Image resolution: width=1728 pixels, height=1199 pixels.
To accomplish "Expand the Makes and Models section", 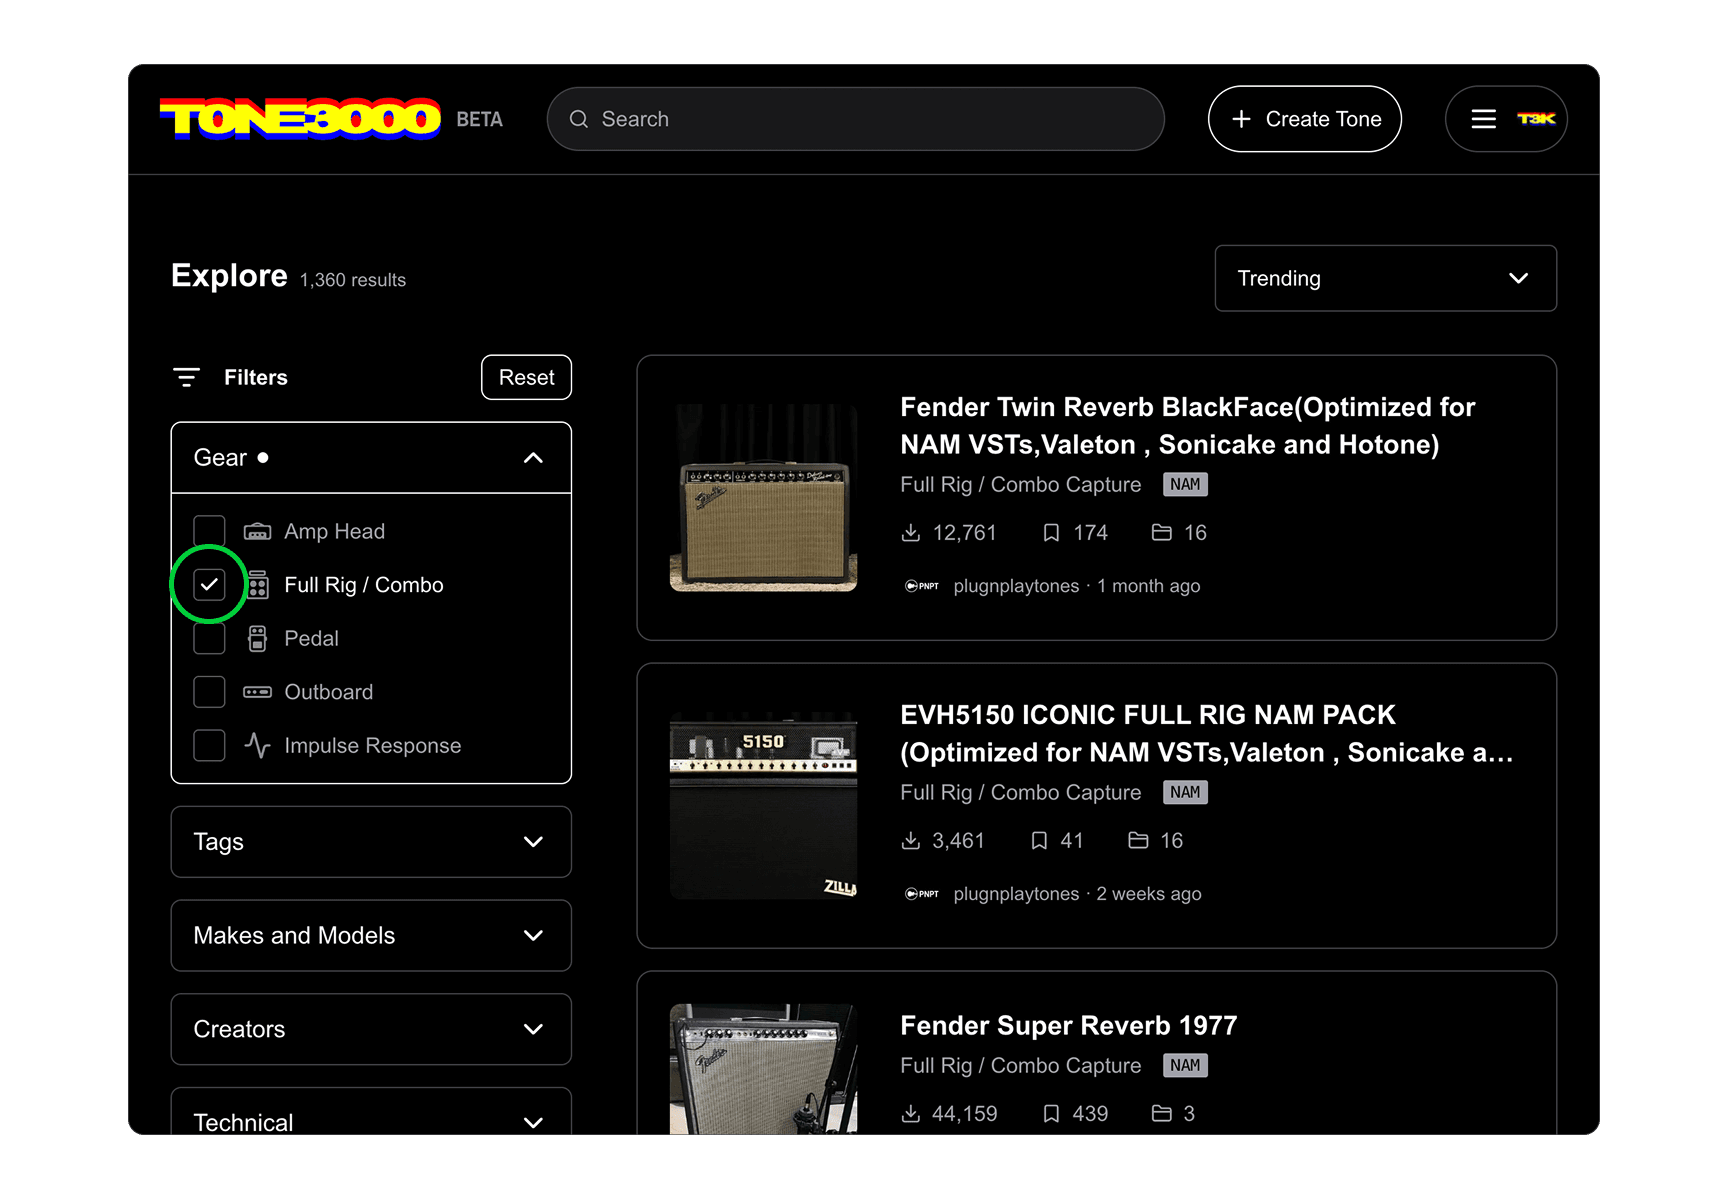I will pyautogui.click(x=371, y=936).
